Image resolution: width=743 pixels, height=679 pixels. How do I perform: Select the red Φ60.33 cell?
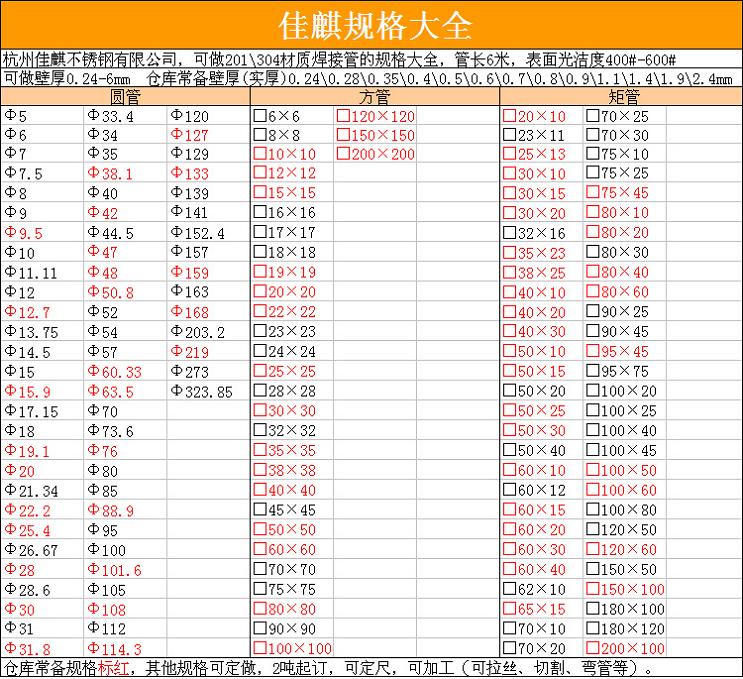(x=114, y=372)
